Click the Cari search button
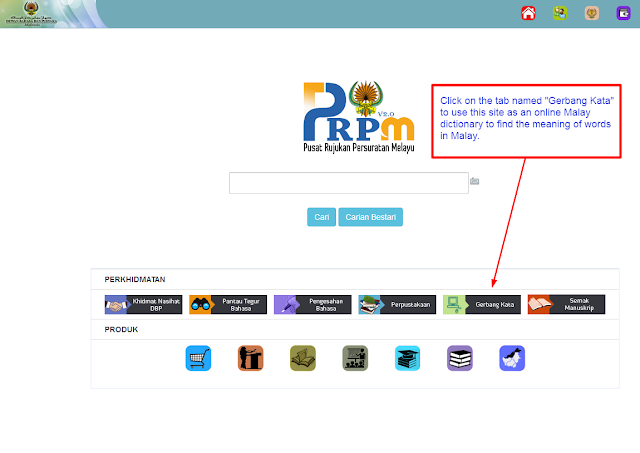The height and width of the screenshot is (453, 640). coord(321,217)
